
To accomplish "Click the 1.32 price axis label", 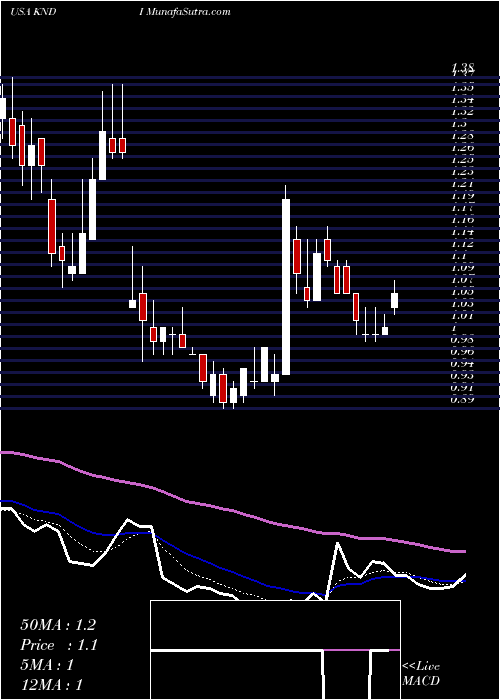I will pos(462,111).
